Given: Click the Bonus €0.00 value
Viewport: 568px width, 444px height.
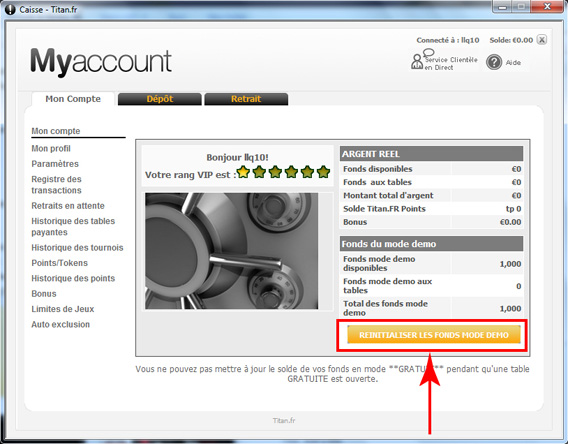Looking at the screenshot, I should click(510, 222).
